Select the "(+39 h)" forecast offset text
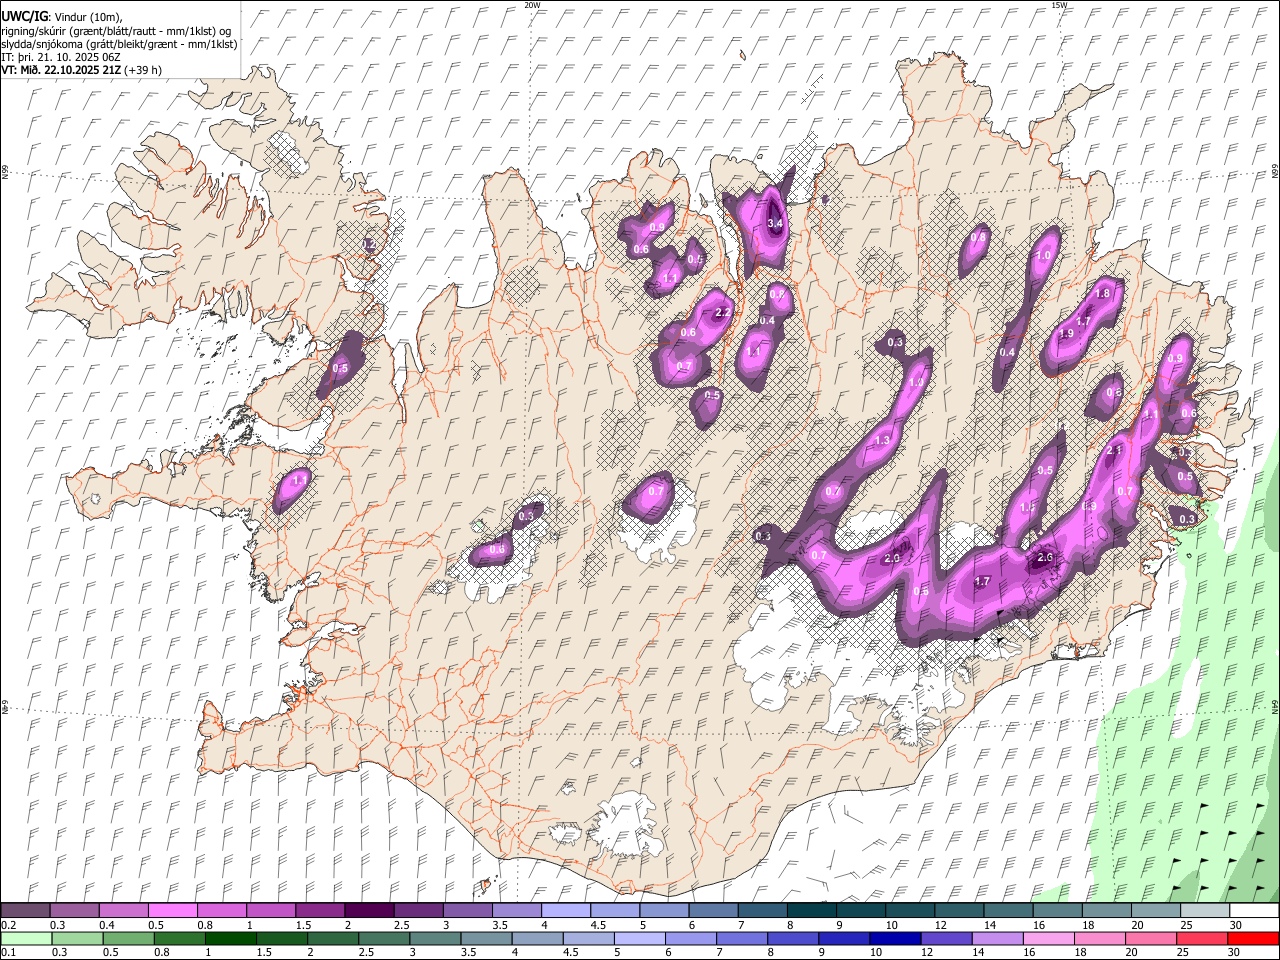The height and width of the screenshot is (960, 1280). click(x=144, y=70)
